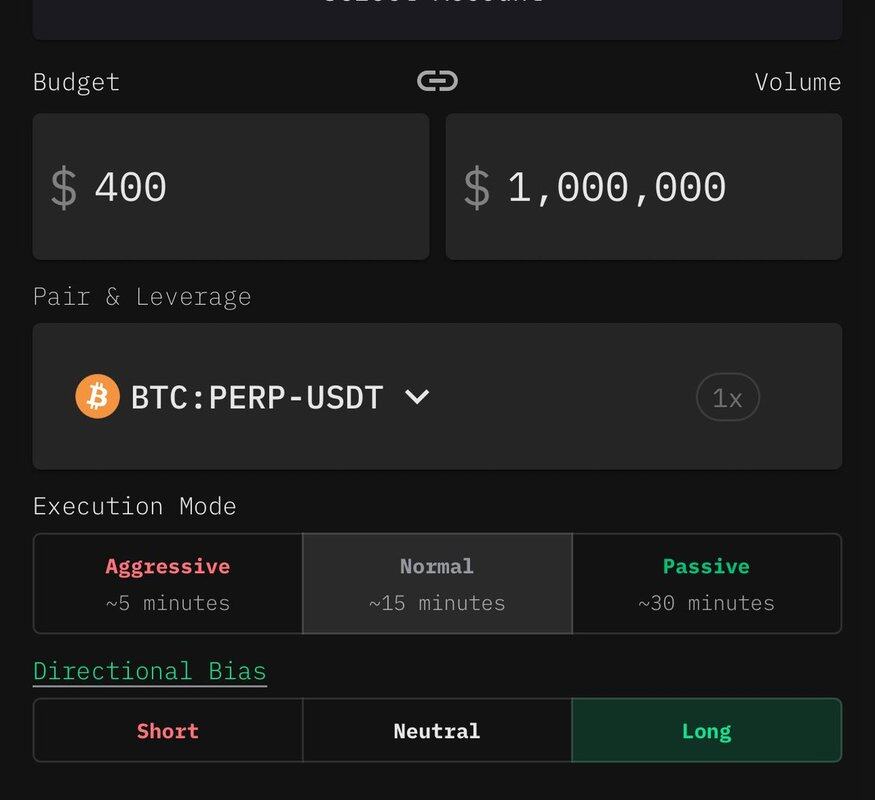The height and width of the screenshot is (800, 875).
Task: Select Aggressive execution mode
Action: coord(168,584)
